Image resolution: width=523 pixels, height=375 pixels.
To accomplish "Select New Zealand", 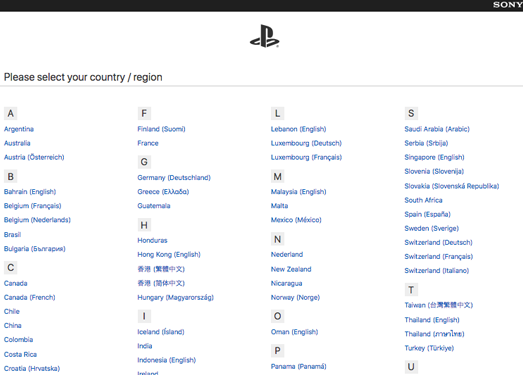I will pos(291,269).
